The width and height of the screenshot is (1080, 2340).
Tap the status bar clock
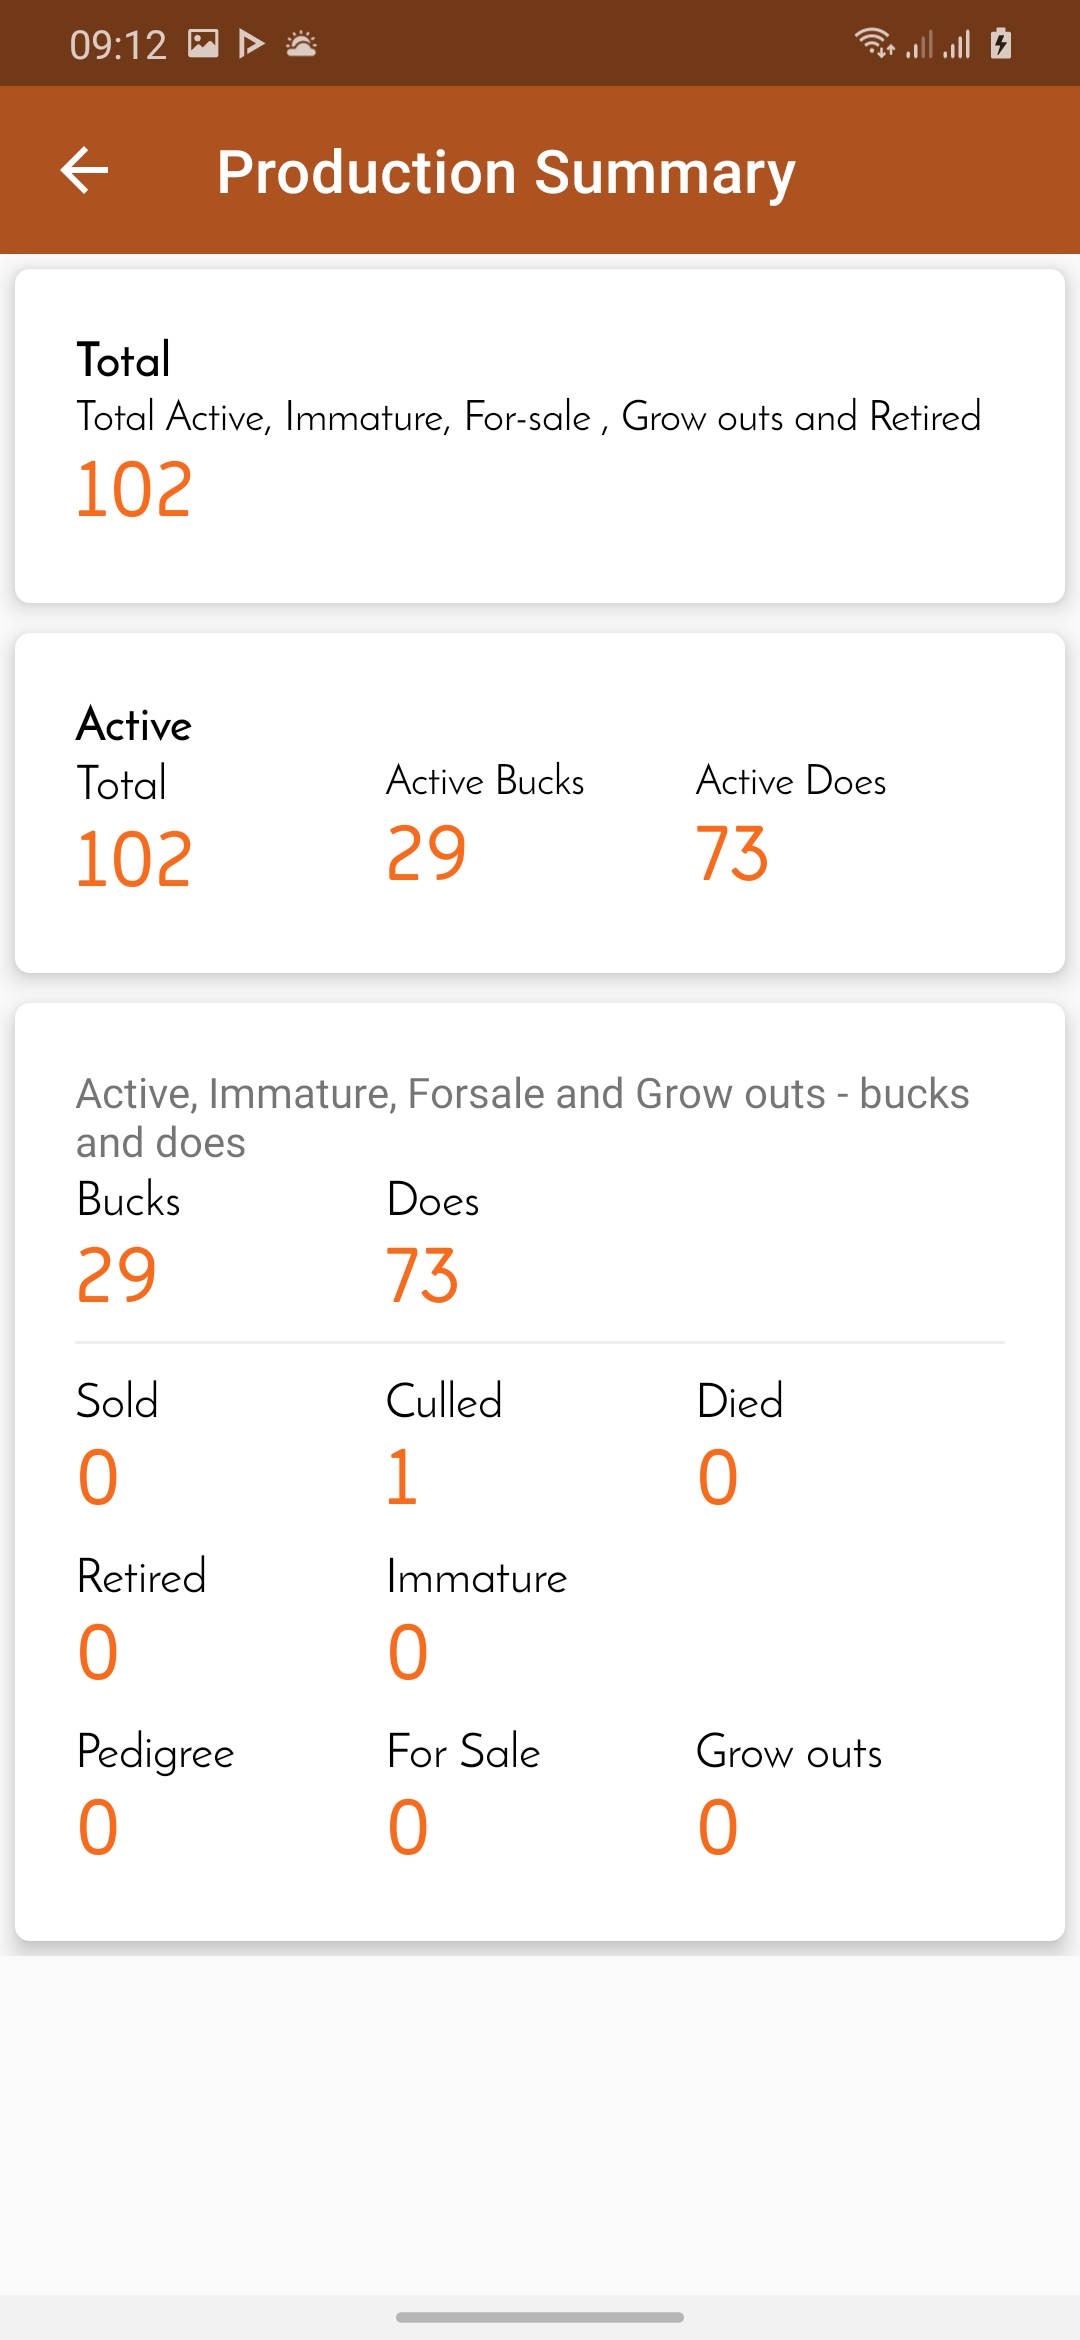coord(118,45)
